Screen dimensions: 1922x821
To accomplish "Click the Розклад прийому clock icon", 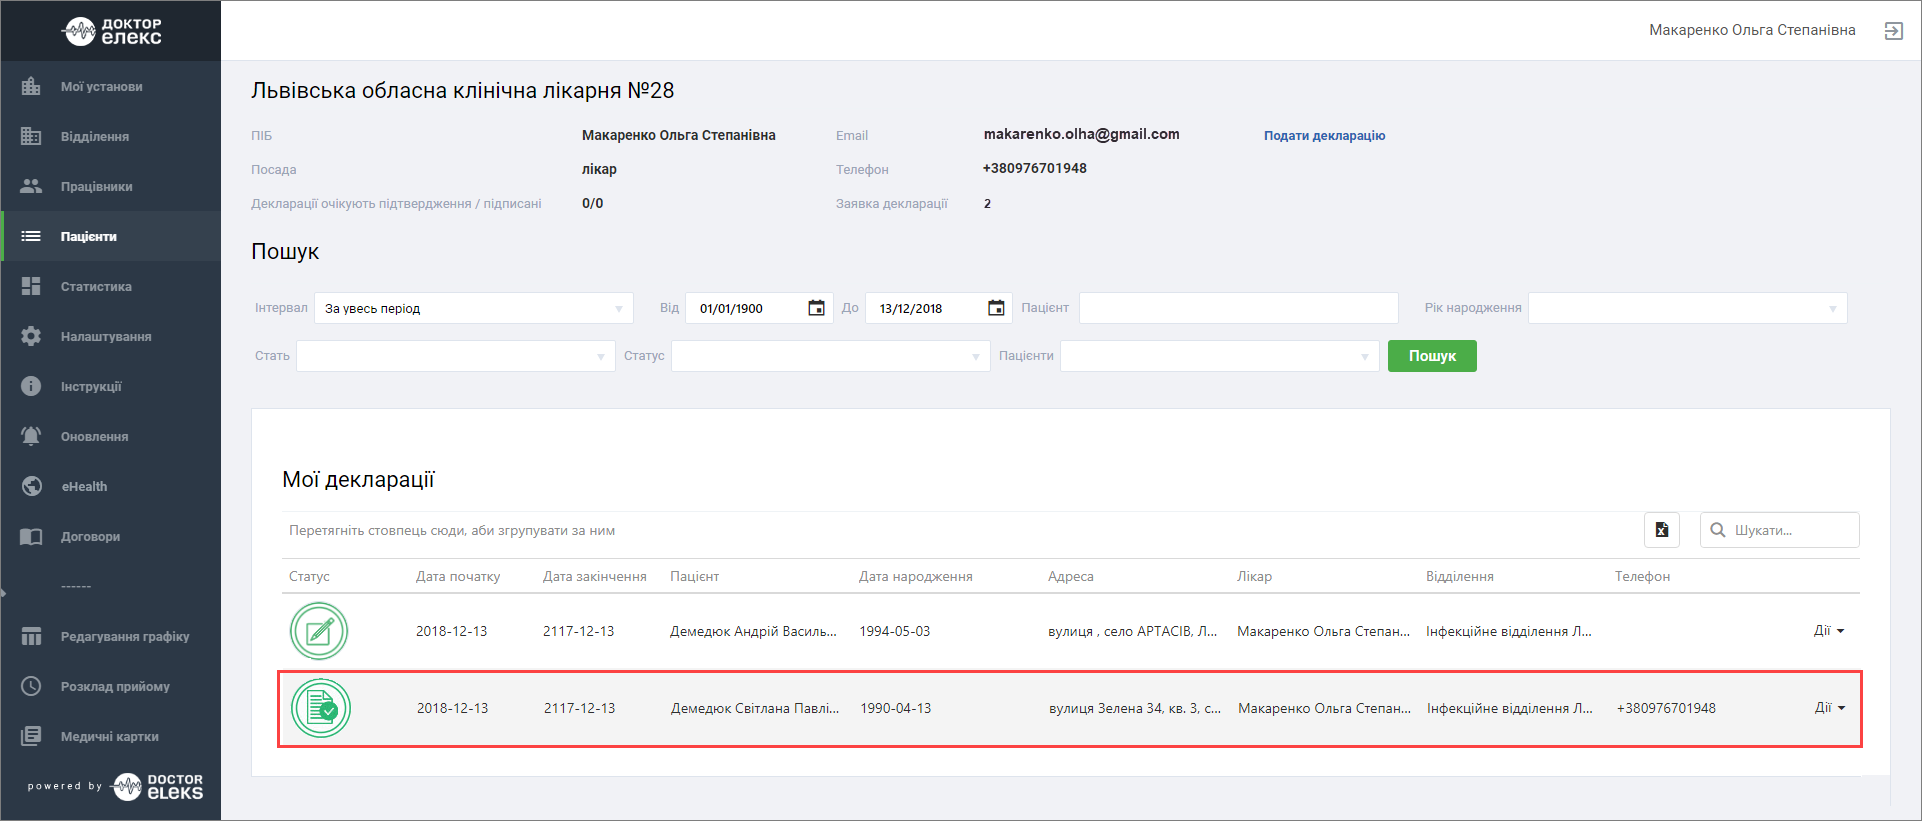I will [x=31, y=686].
